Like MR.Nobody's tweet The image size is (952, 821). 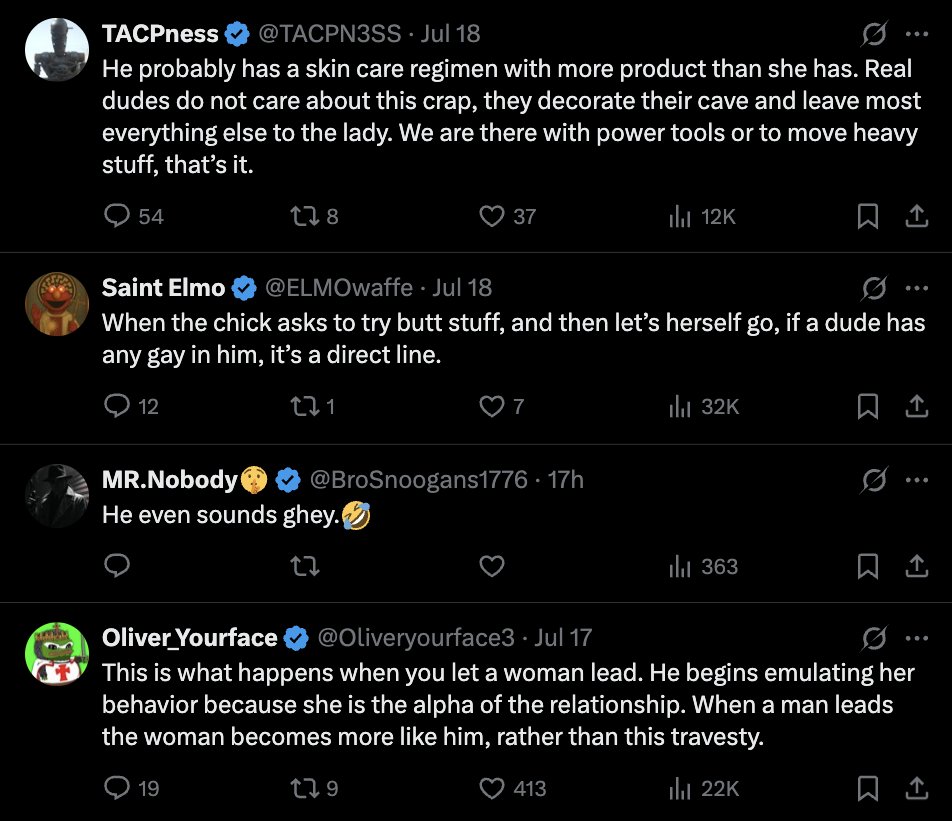(491, 567)
